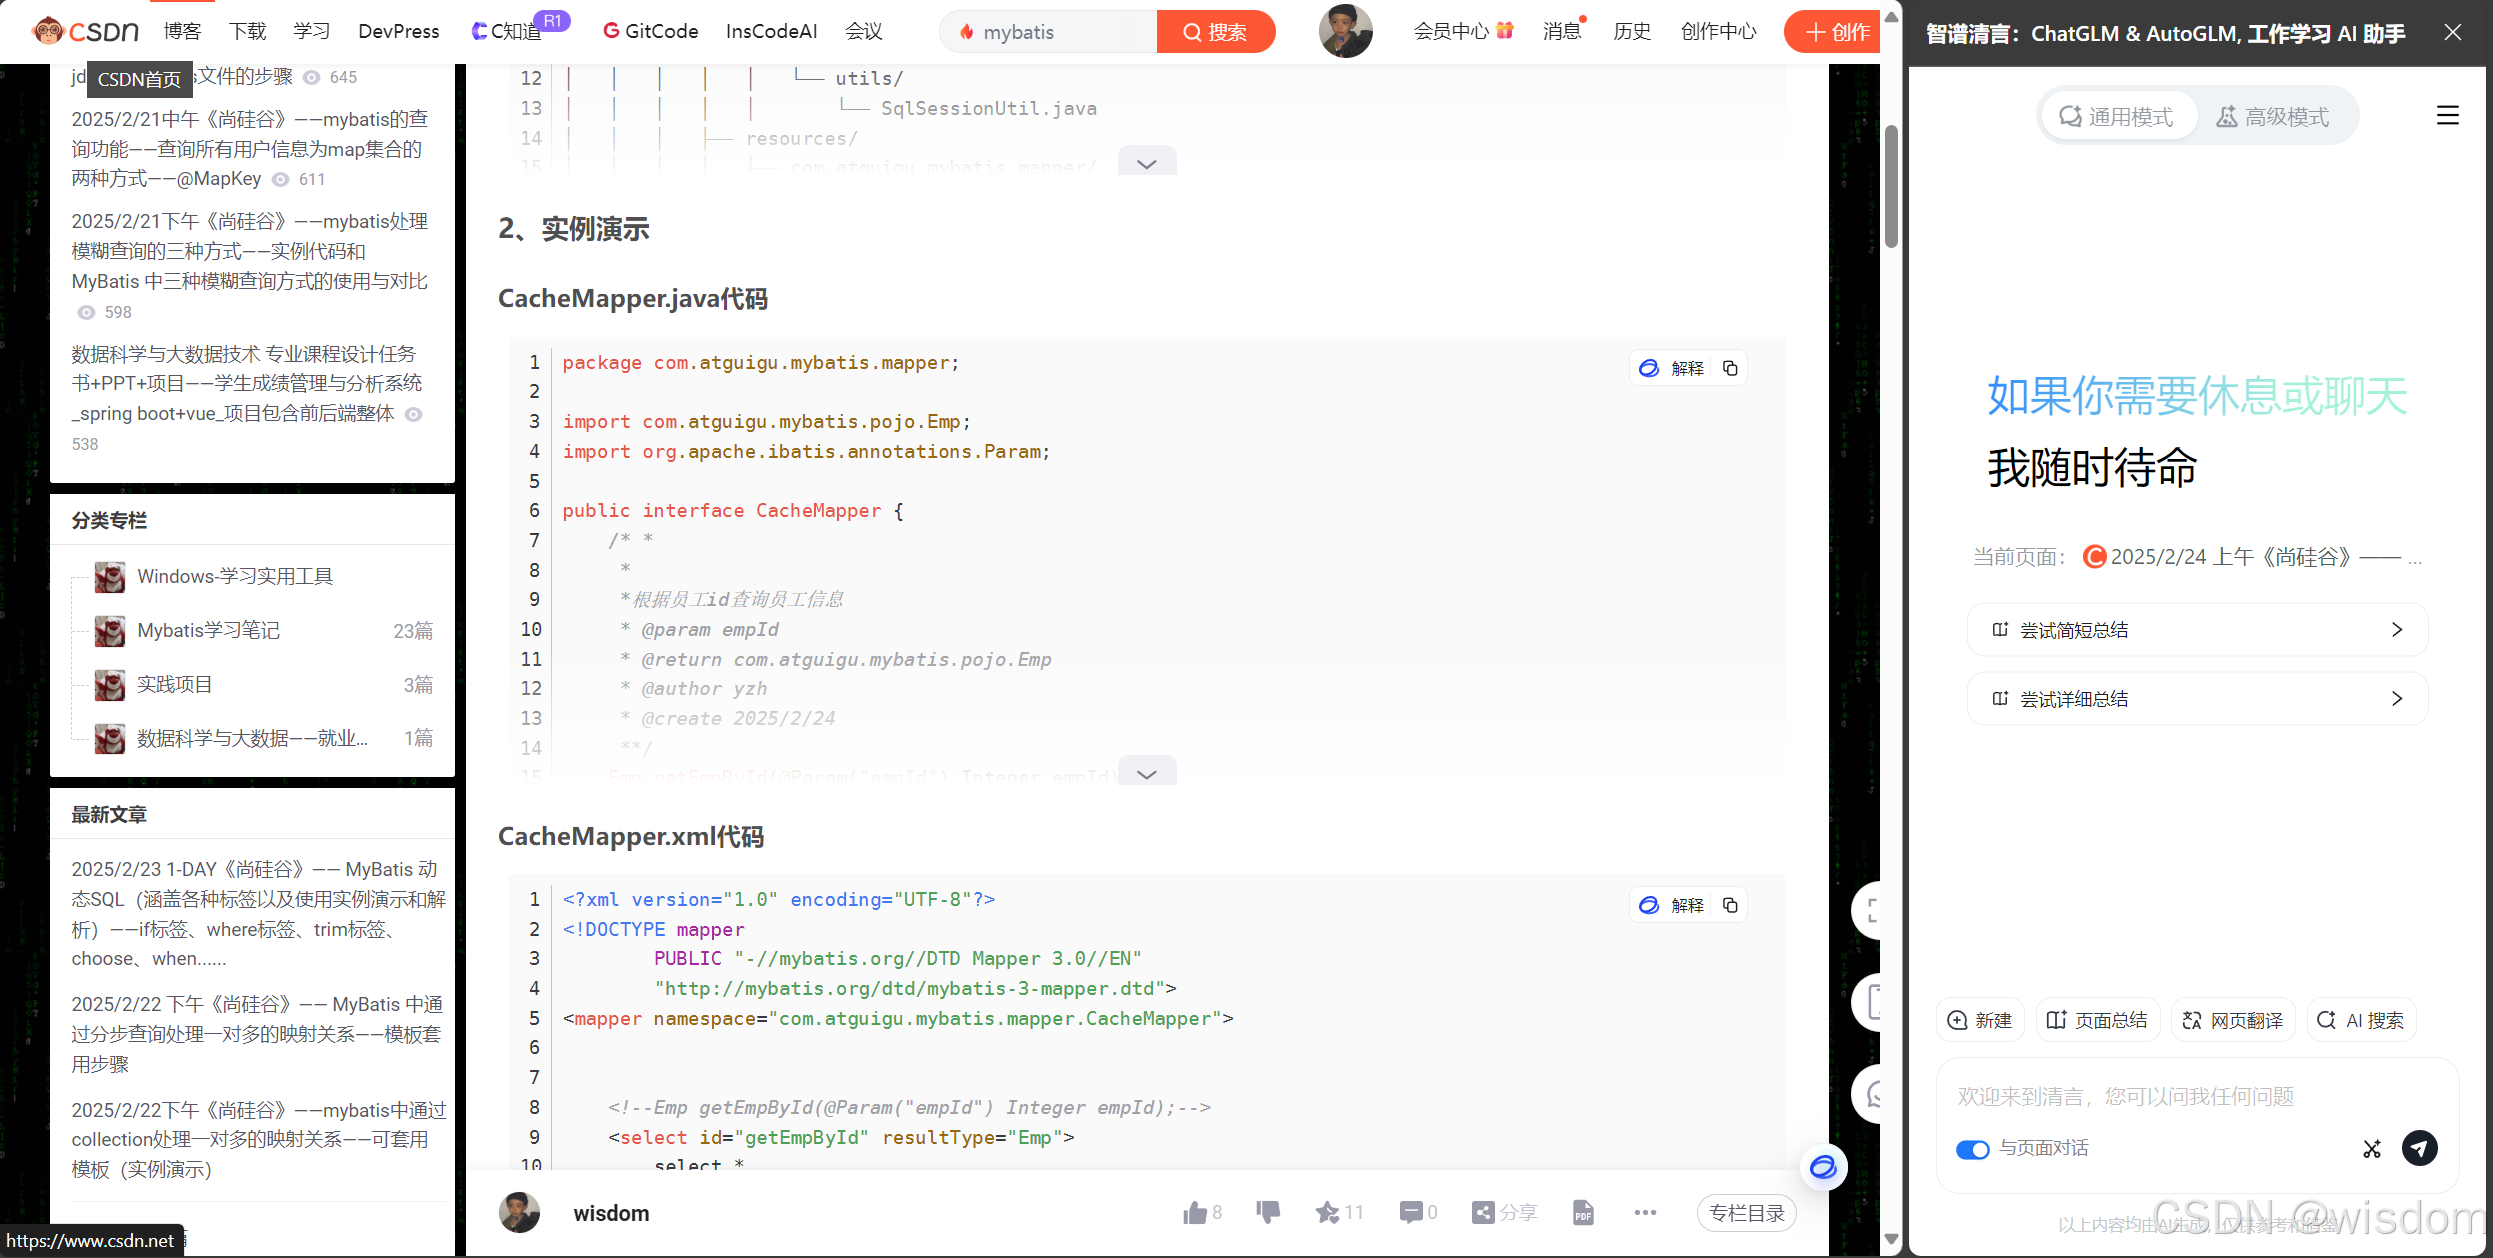Screen dimensions: 2493x1258
Task: Open the 博客 navigation item
Action: coord(182,32)
